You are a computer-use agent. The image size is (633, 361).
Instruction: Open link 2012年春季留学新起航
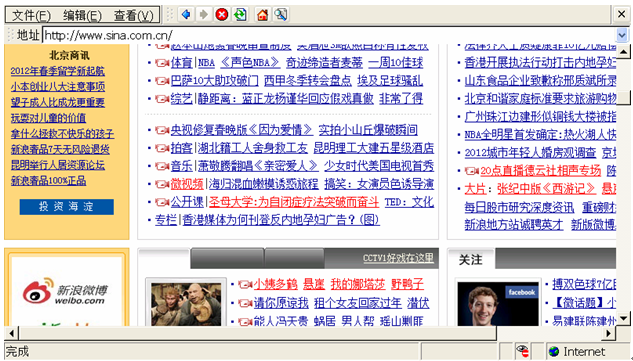(58, 71)
